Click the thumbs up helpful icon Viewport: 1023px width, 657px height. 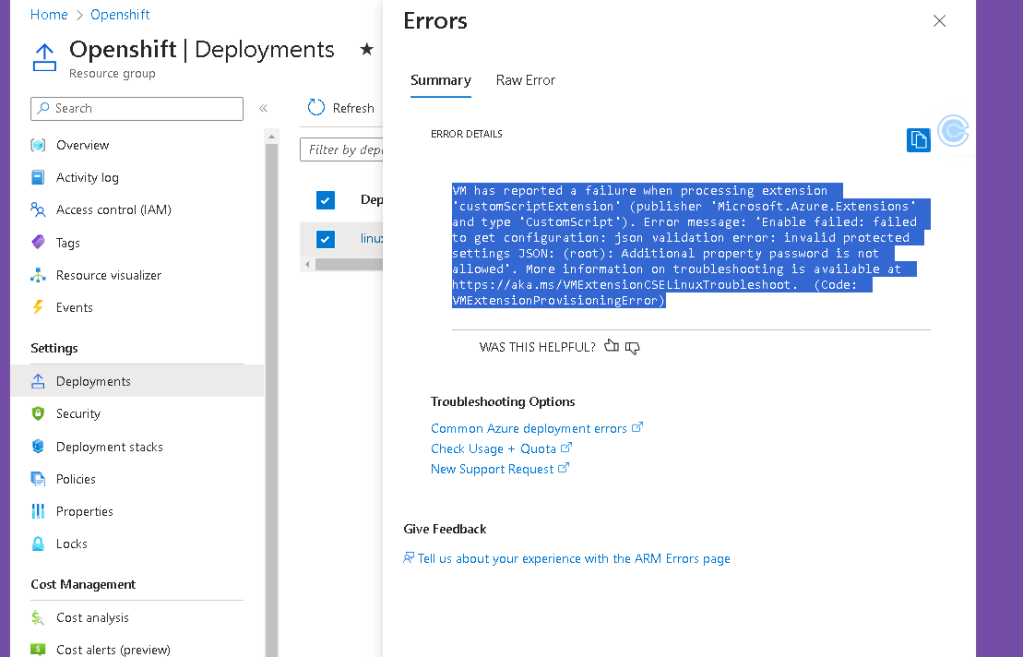coord(611,346)
